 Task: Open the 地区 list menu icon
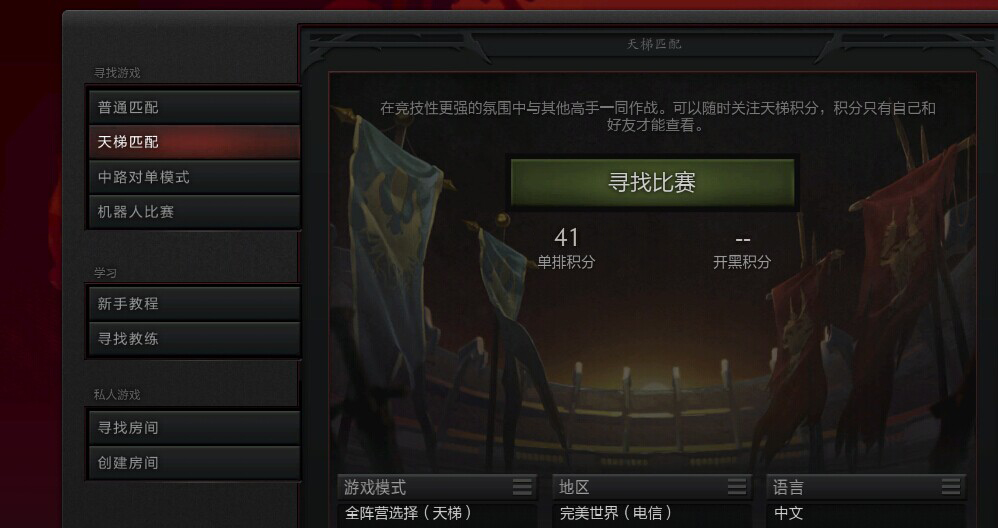736,487
